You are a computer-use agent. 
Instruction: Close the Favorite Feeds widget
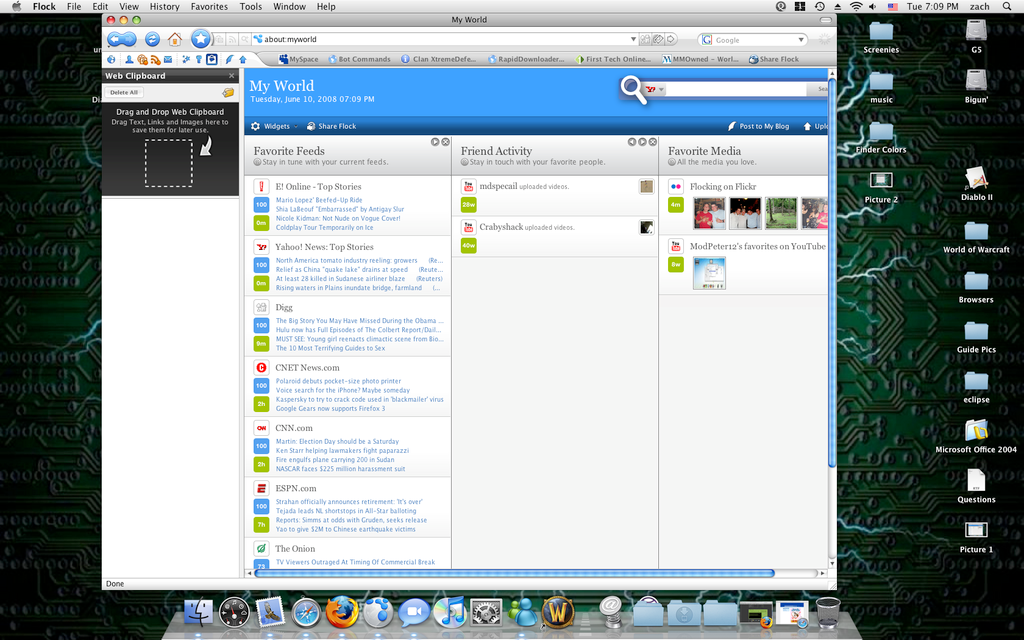(x=445, y=142)
